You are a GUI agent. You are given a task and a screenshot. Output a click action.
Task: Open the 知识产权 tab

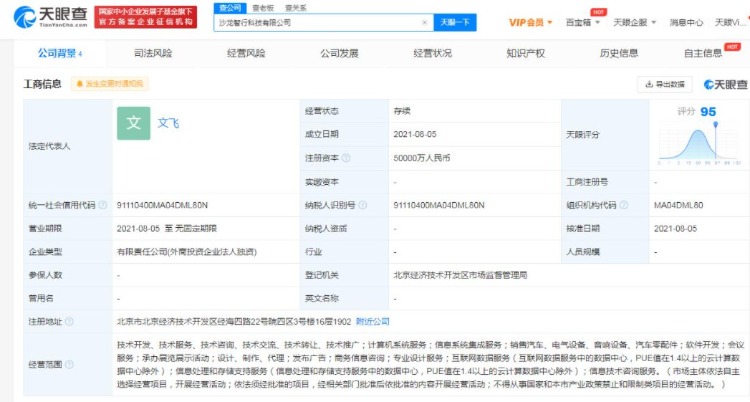[526, 53]
